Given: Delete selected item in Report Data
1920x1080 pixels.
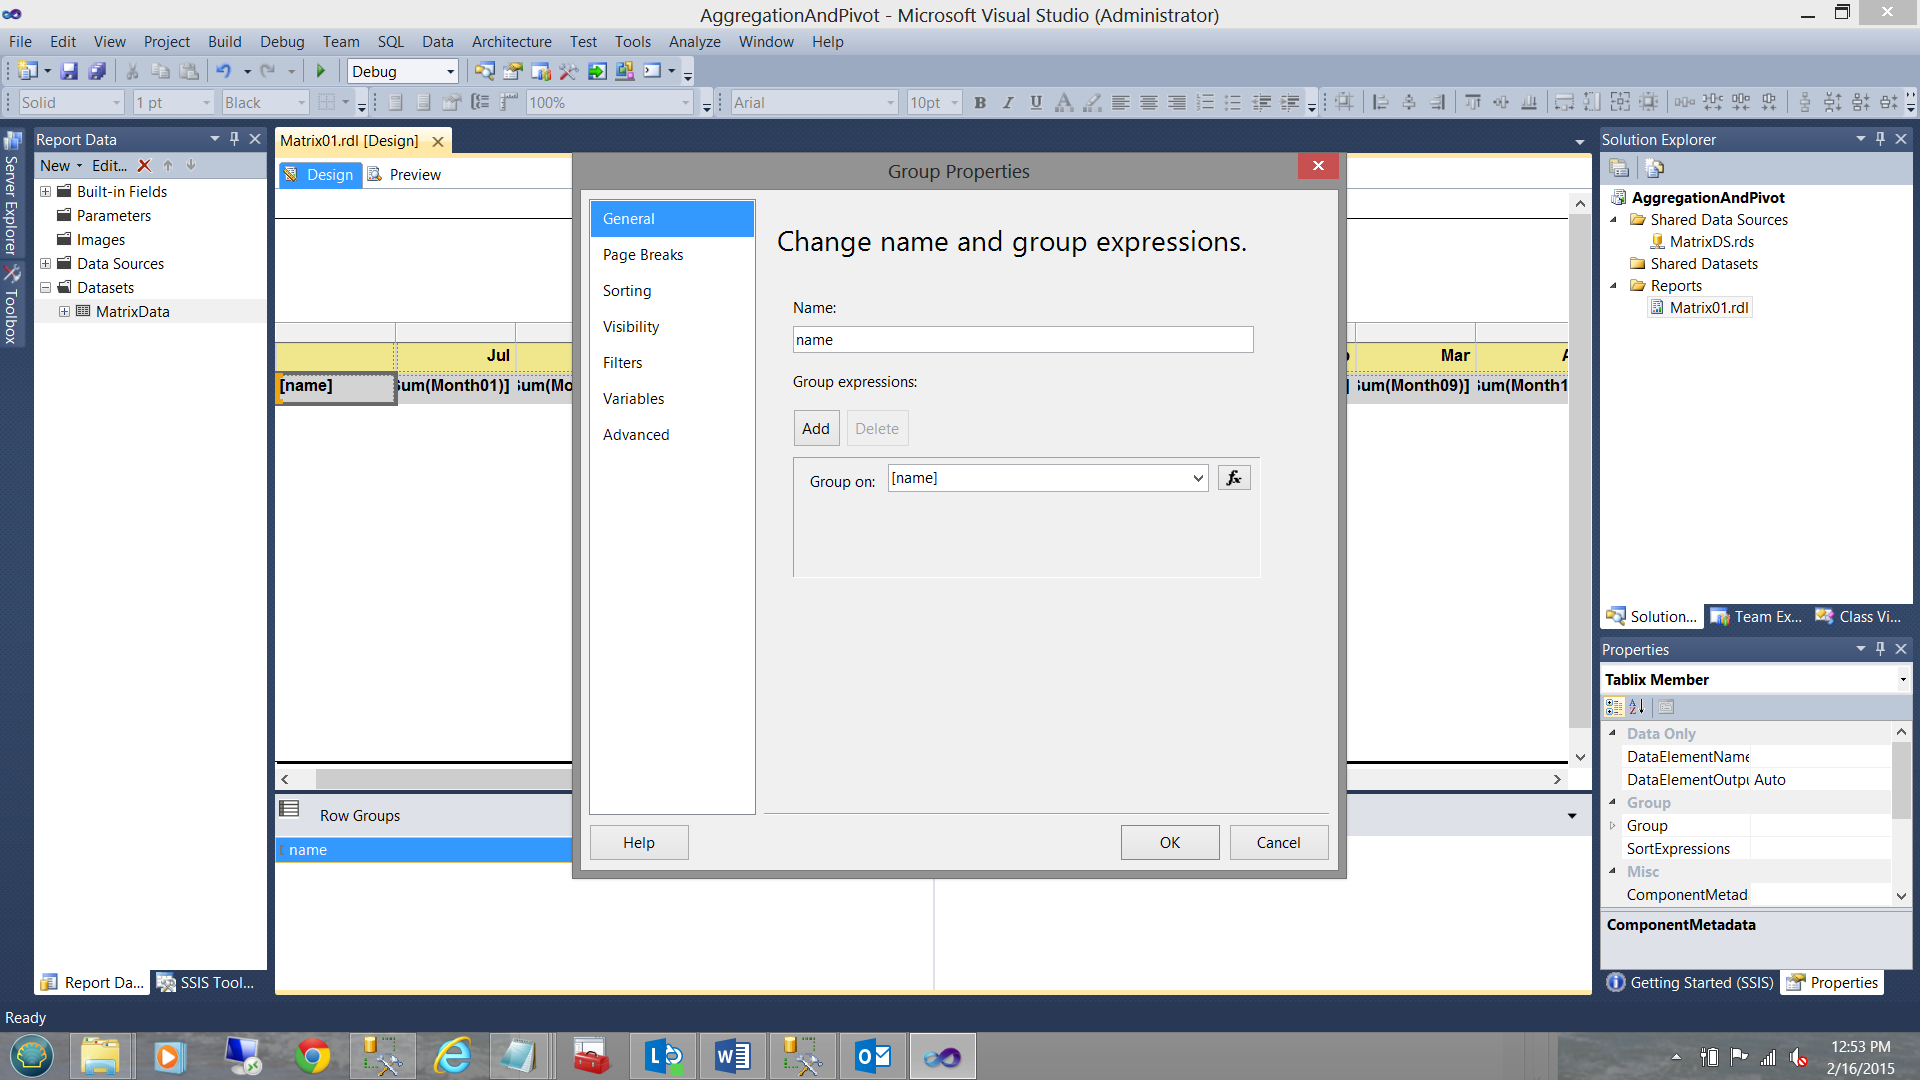Looking at the screenshot, I should click(x=144, y=166).
